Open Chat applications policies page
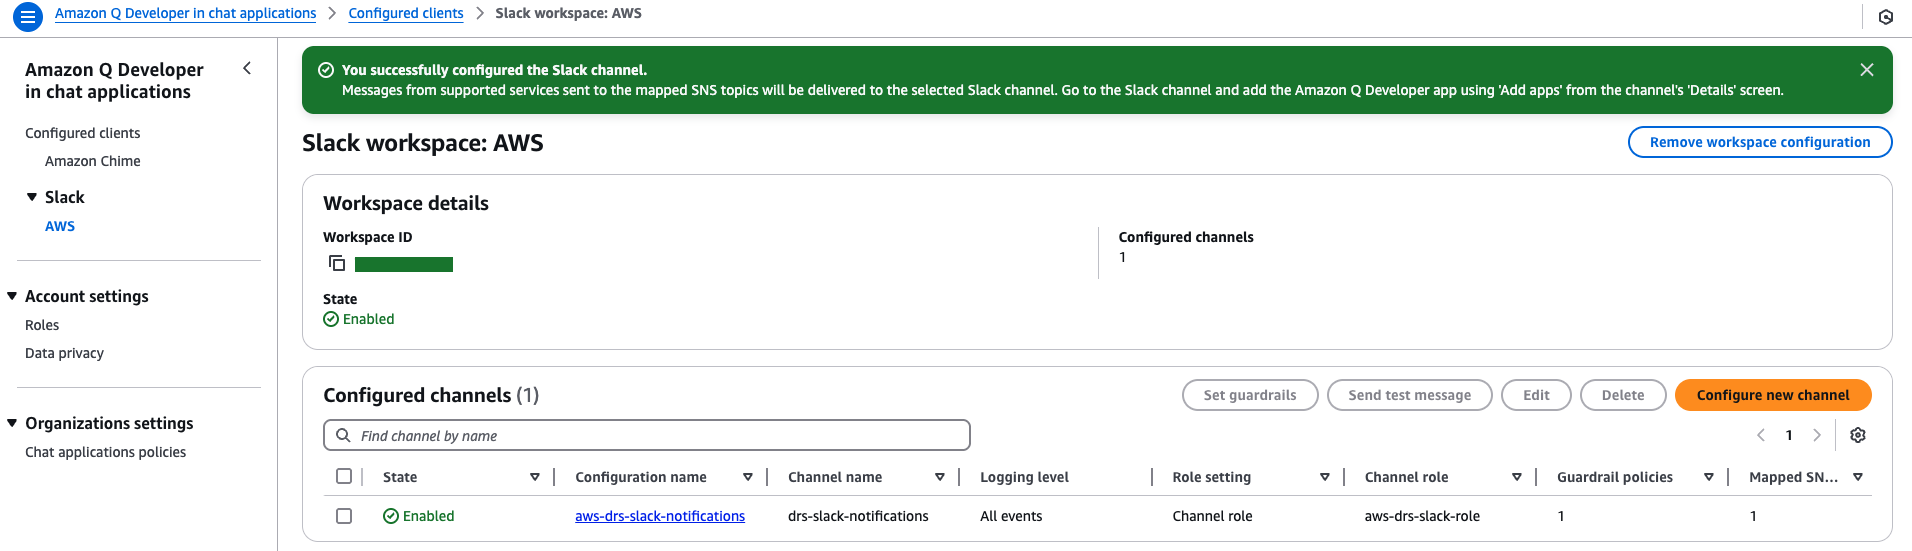Screen dimensions: 1912x551 point(105,452)
